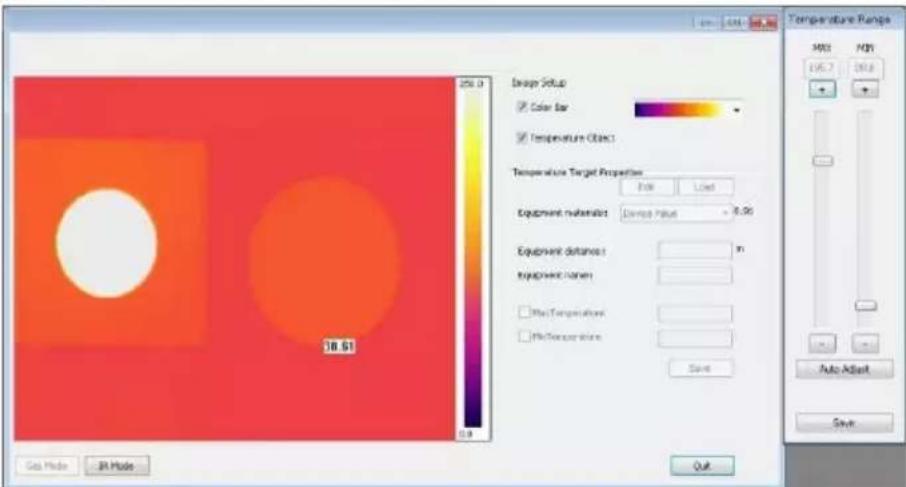Viewport: 906px width, 487px height.
Task: Toggle the Color Bar checkbox
Action: tap(522, 107)
